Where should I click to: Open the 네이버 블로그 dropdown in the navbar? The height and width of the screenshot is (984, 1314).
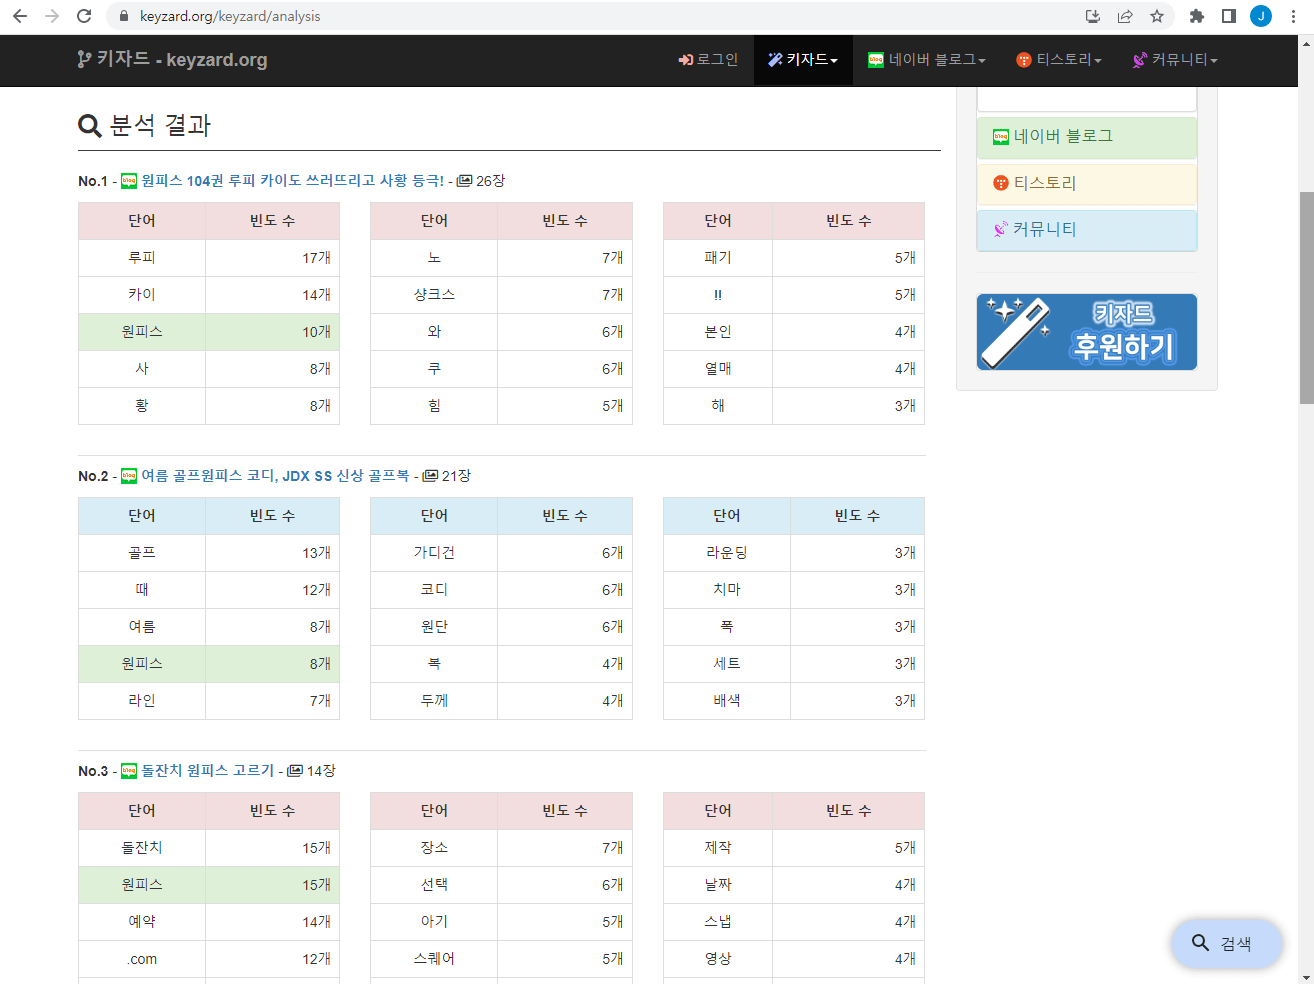(926, 59)
